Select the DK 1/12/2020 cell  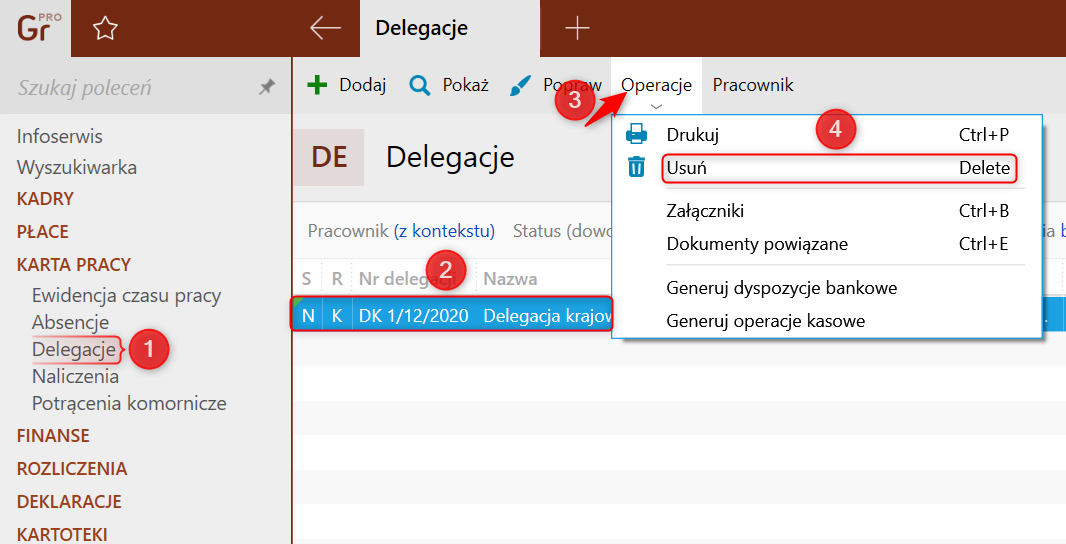click(x=413, y=316)
